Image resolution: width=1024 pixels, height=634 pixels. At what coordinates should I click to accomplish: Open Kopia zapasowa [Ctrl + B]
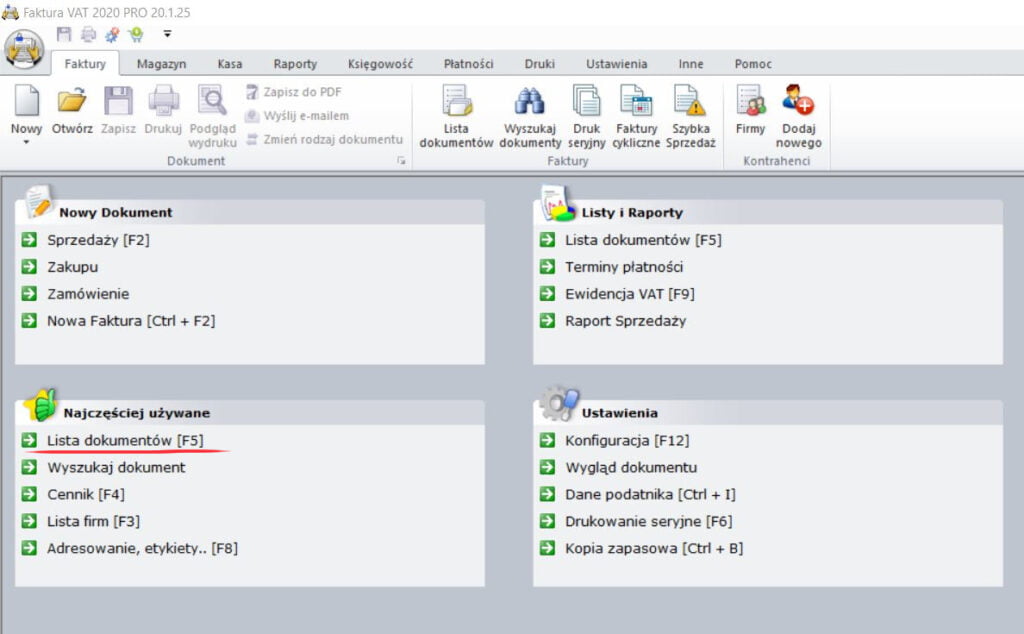(653, 548)
